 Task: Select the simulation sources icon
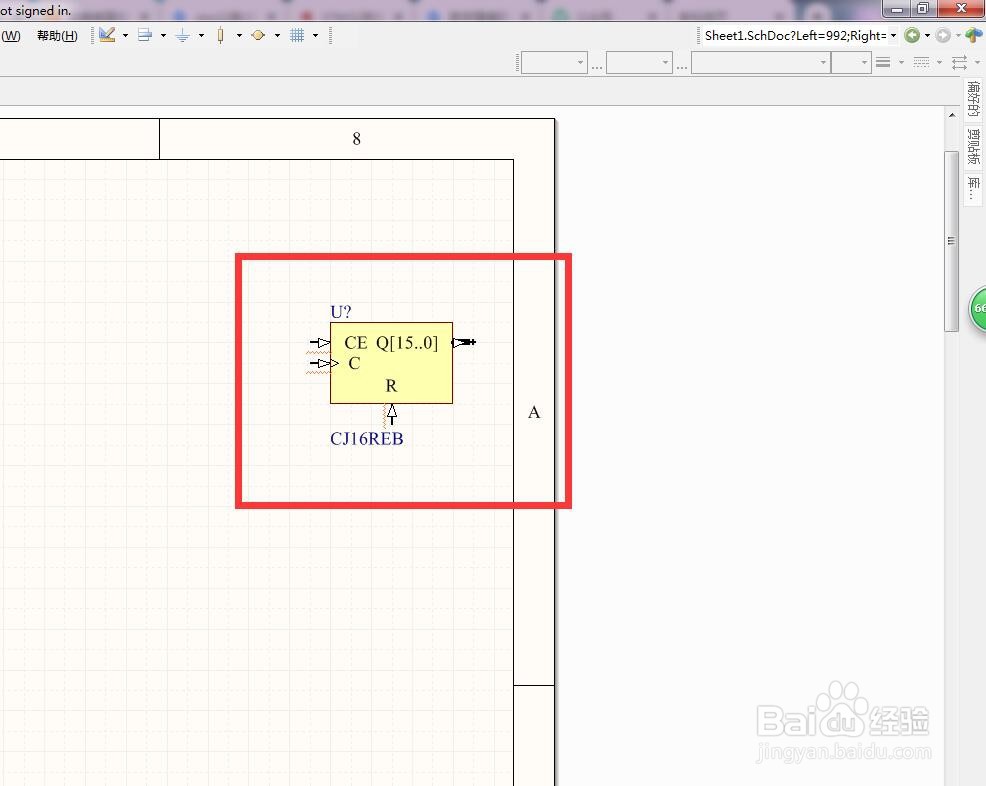click(x=258, y=35)
